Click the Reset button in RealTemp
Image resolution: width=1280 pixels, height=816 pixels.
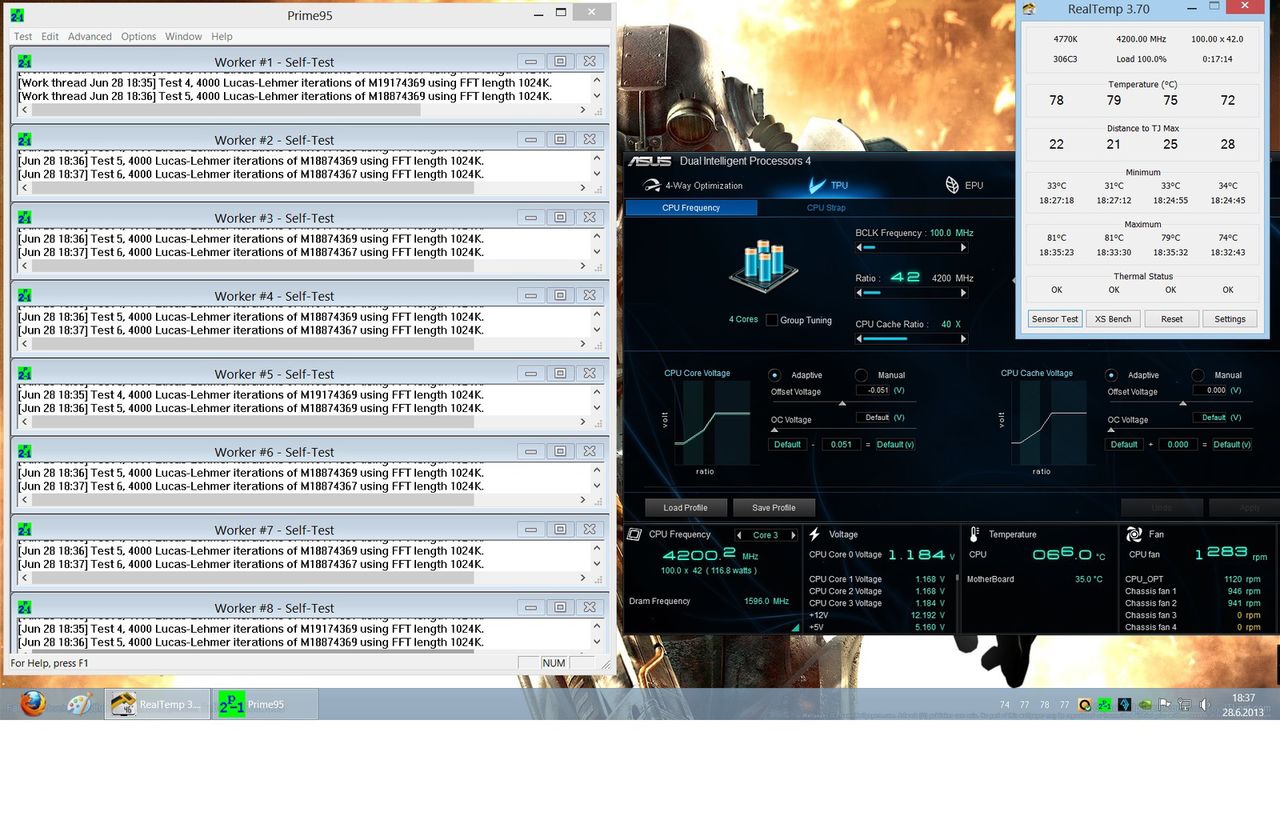point(1172,319)
